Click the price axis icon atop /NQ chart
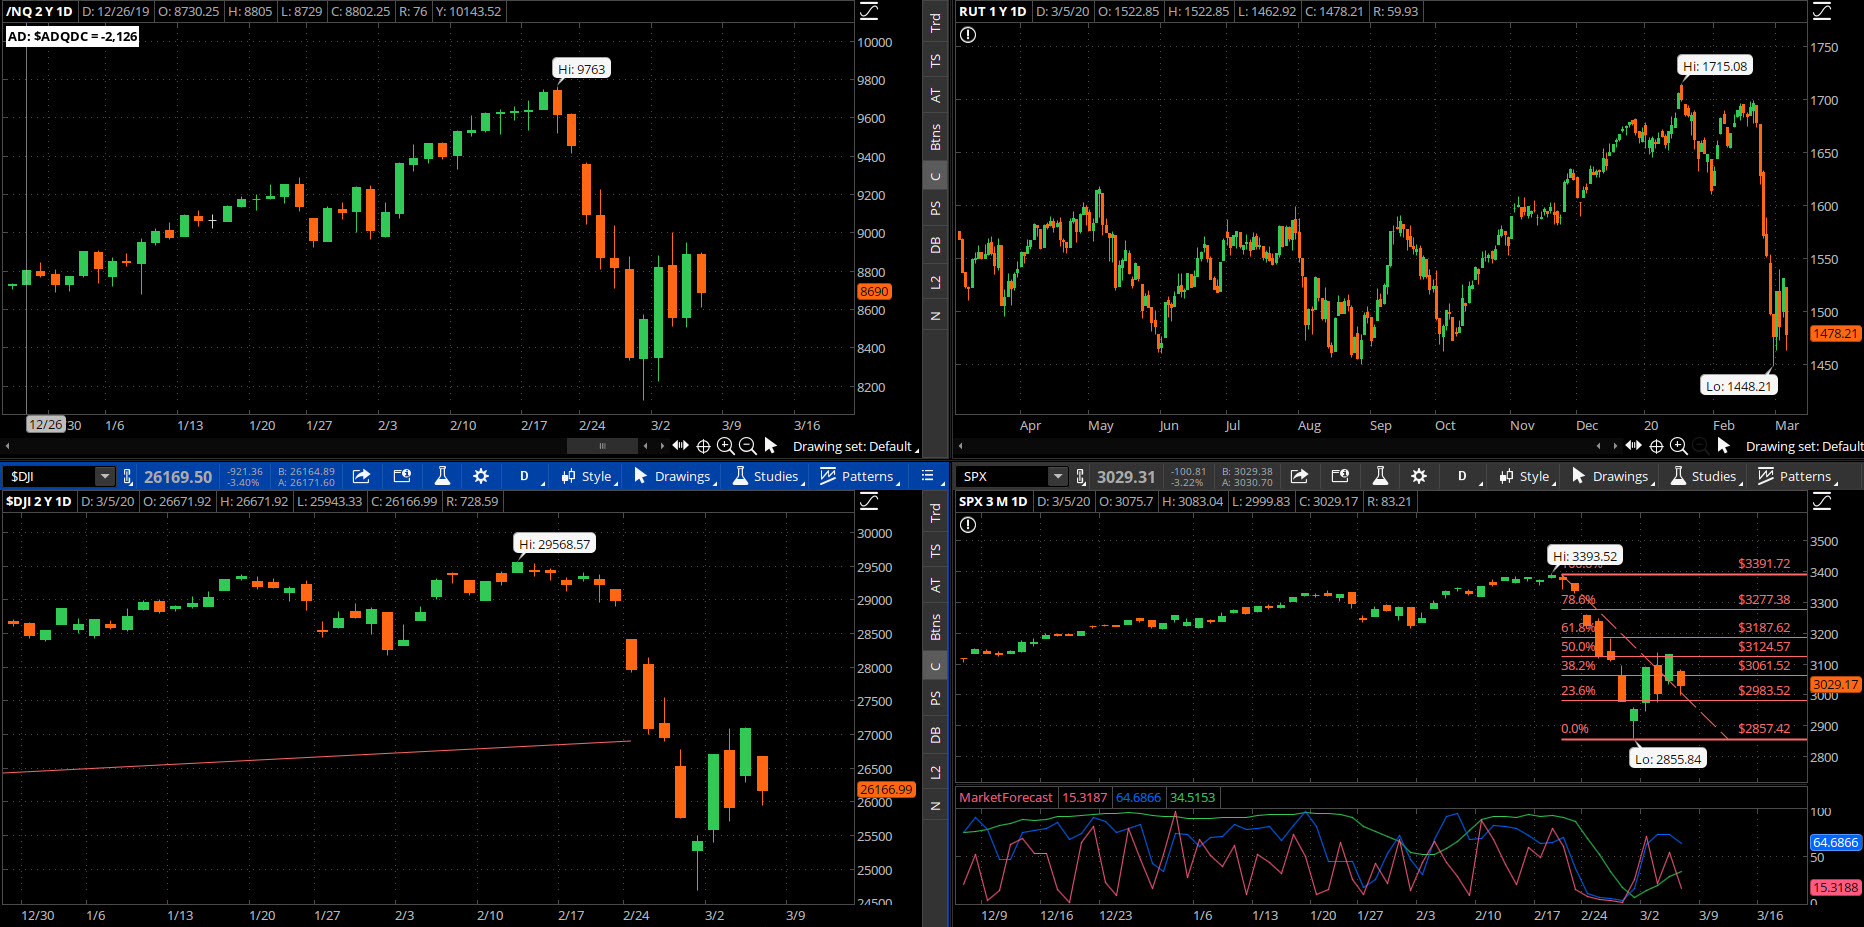The width and height of the screenshot is (1864, 927). pos(869,11)
